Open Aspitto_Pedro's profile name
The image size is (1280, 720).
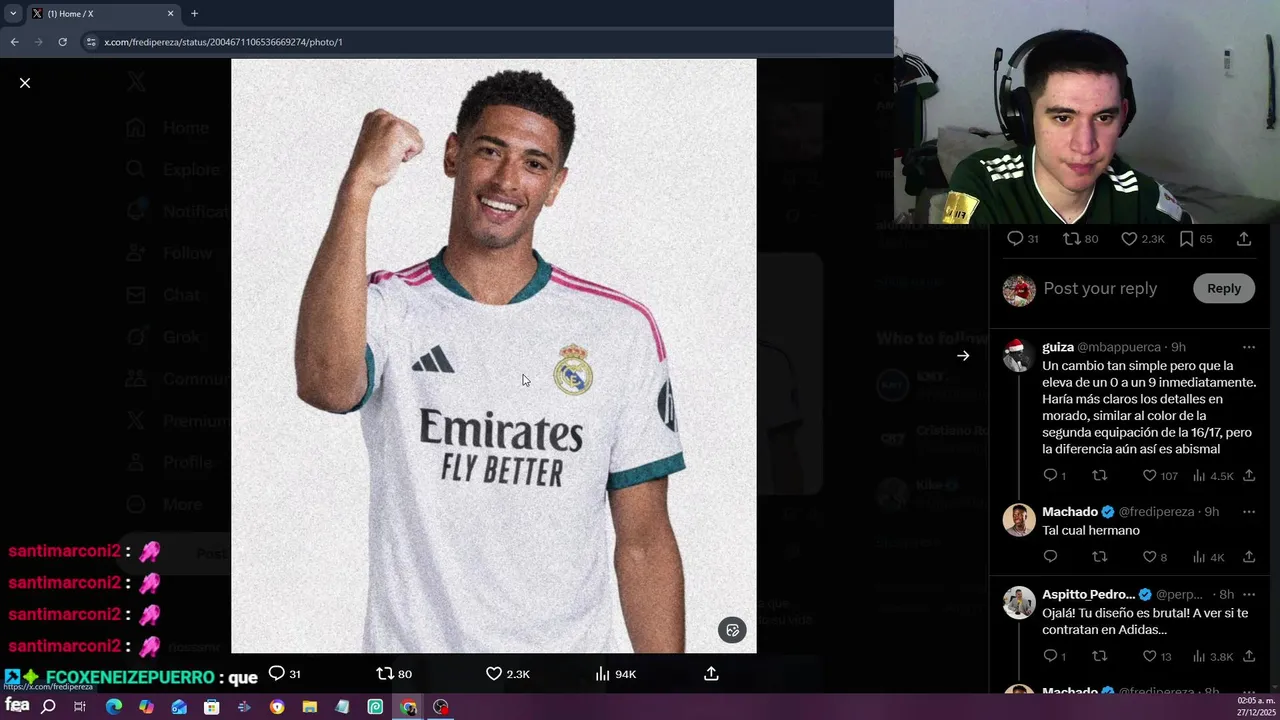click(1088, 594)
